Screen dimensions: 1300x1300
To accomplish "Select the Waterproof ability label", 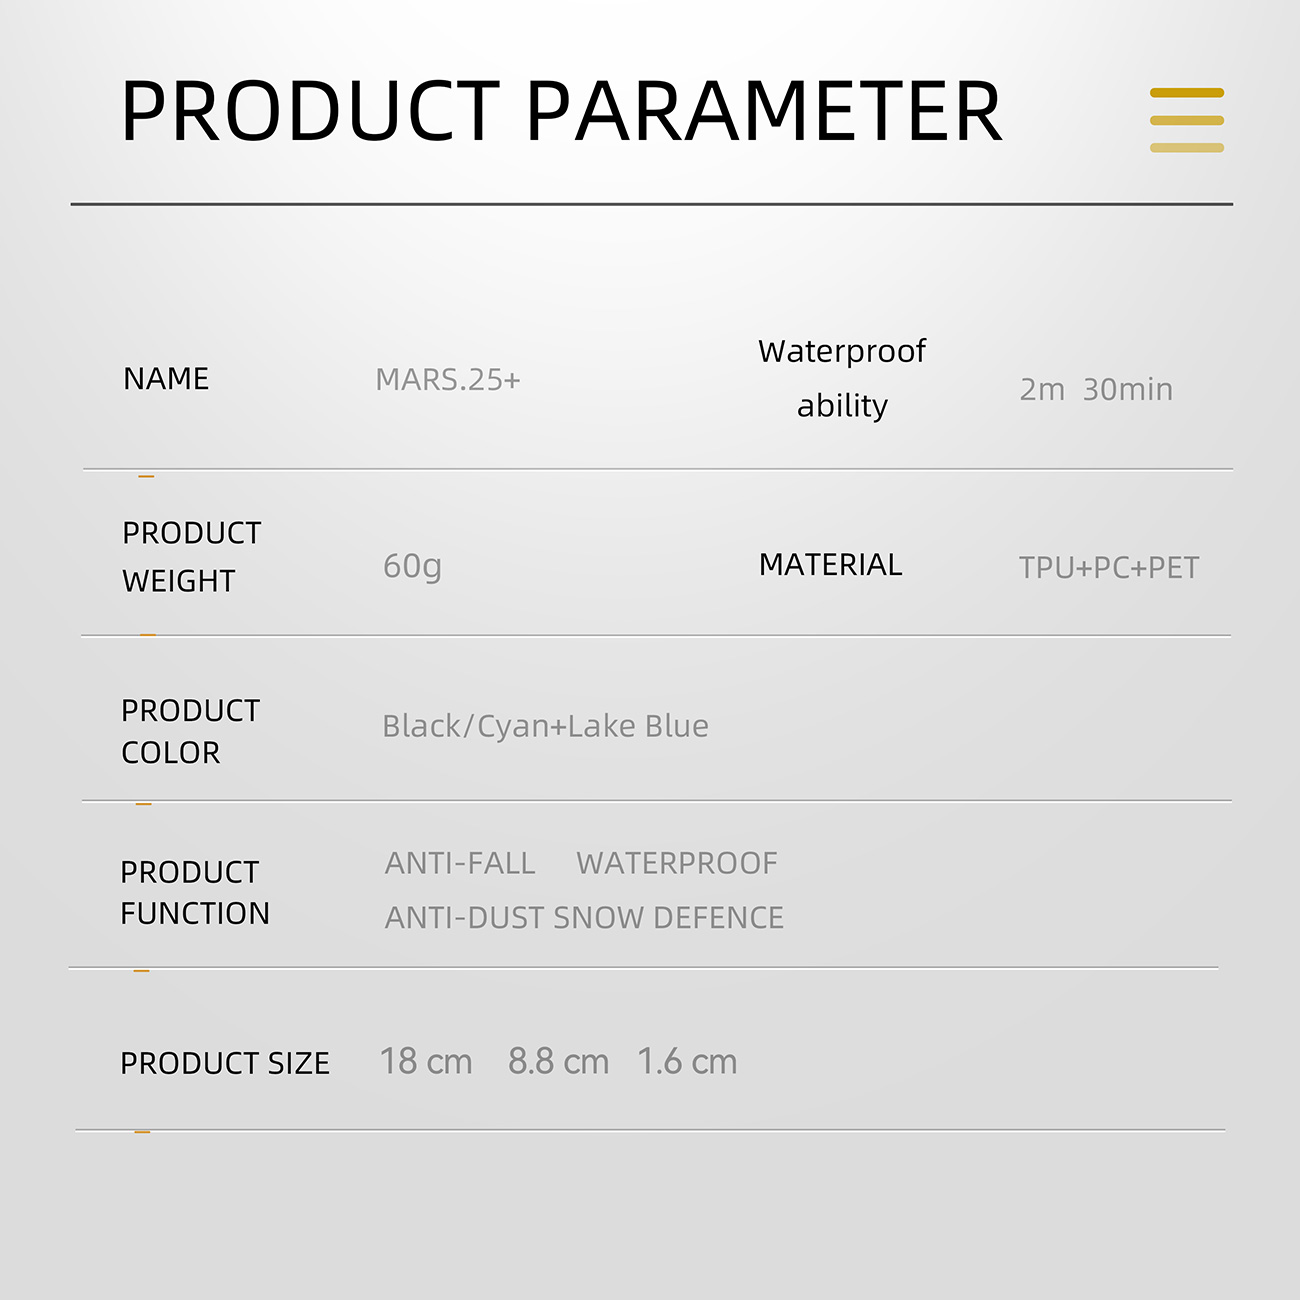I will click(x=842, y=378).
